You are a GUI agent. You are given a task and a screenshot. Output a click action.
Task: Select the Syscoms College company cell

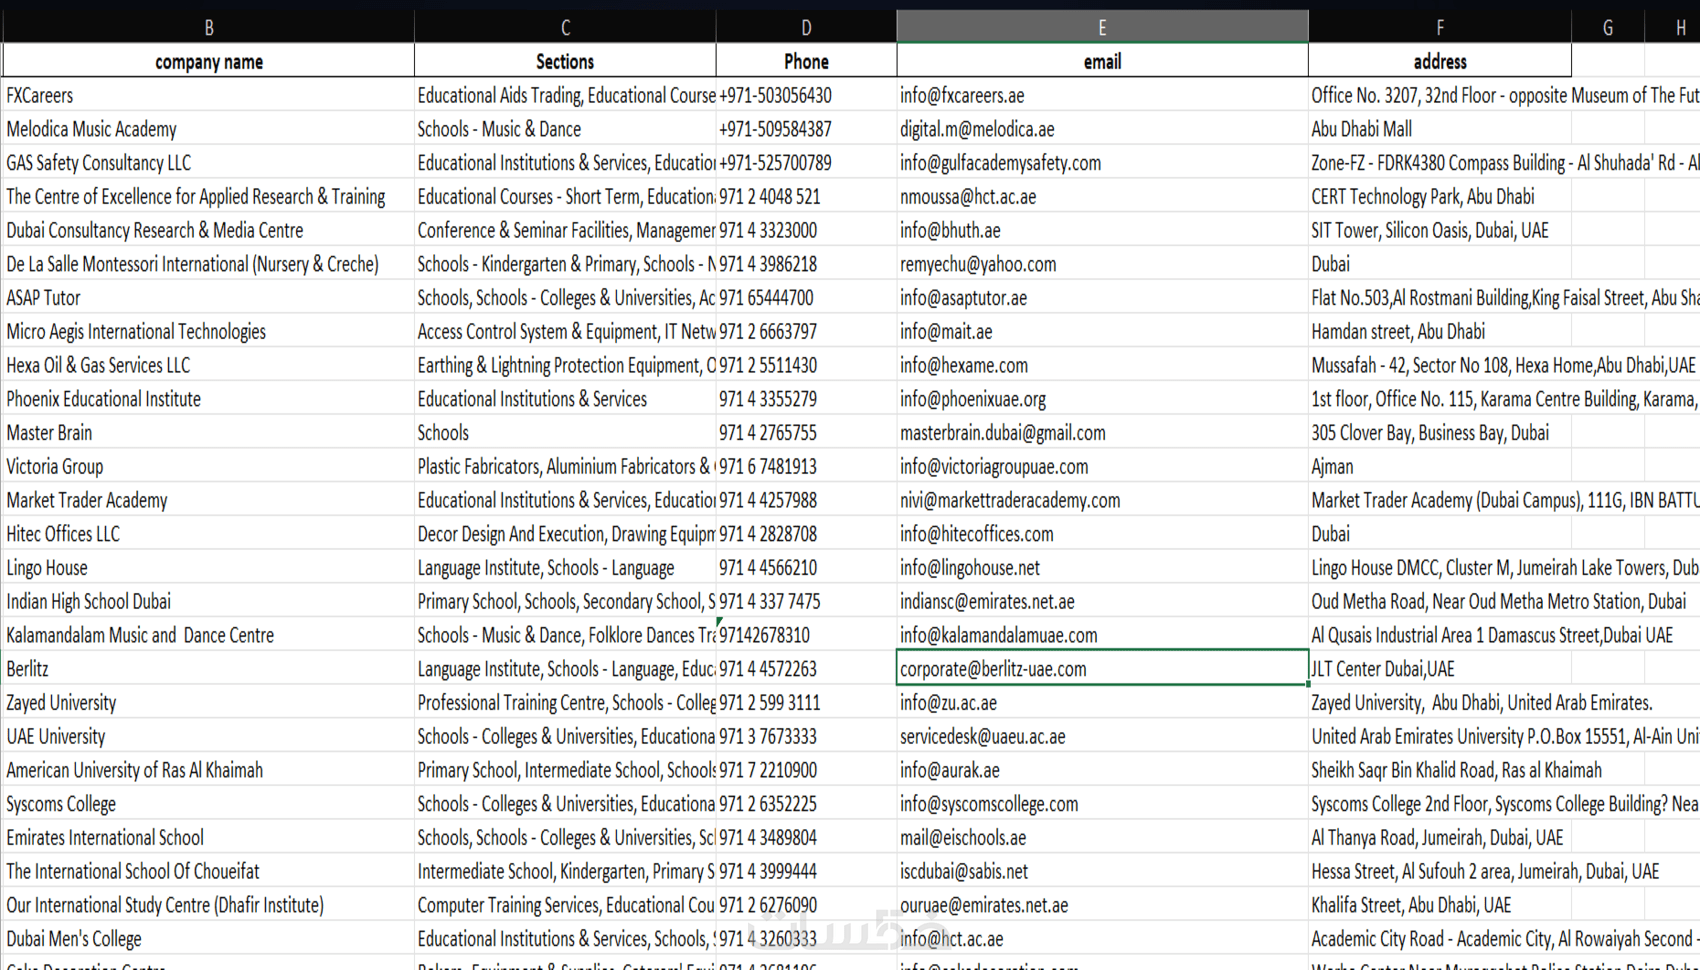[x=208, y=804]
